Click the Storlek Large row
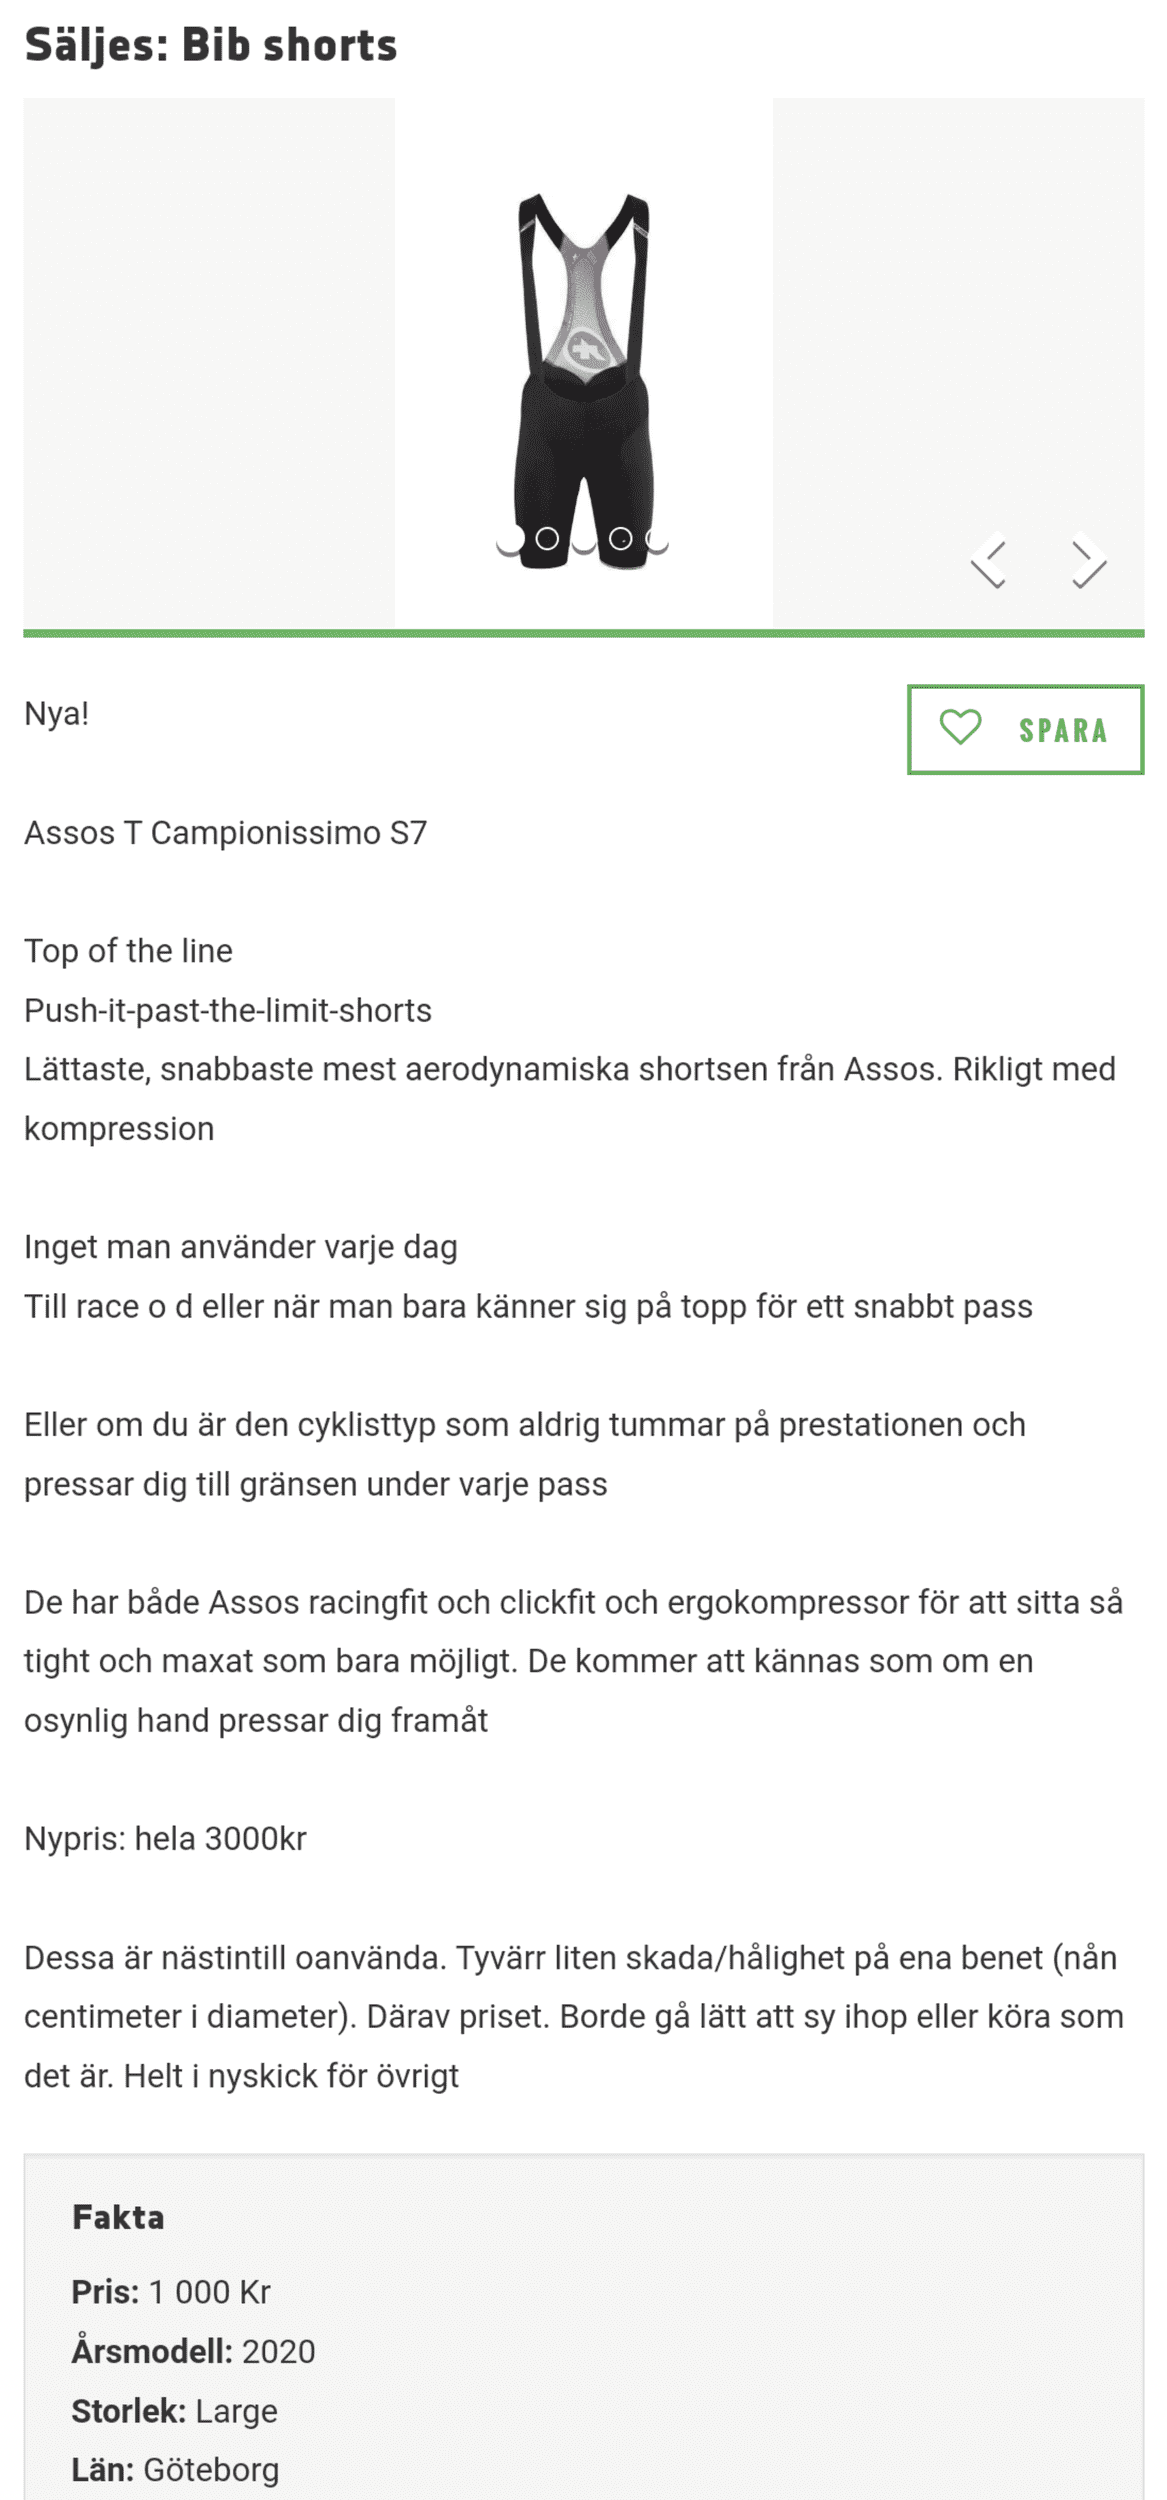This screenshot has width=1167, height=2500. click(174, 2411)
